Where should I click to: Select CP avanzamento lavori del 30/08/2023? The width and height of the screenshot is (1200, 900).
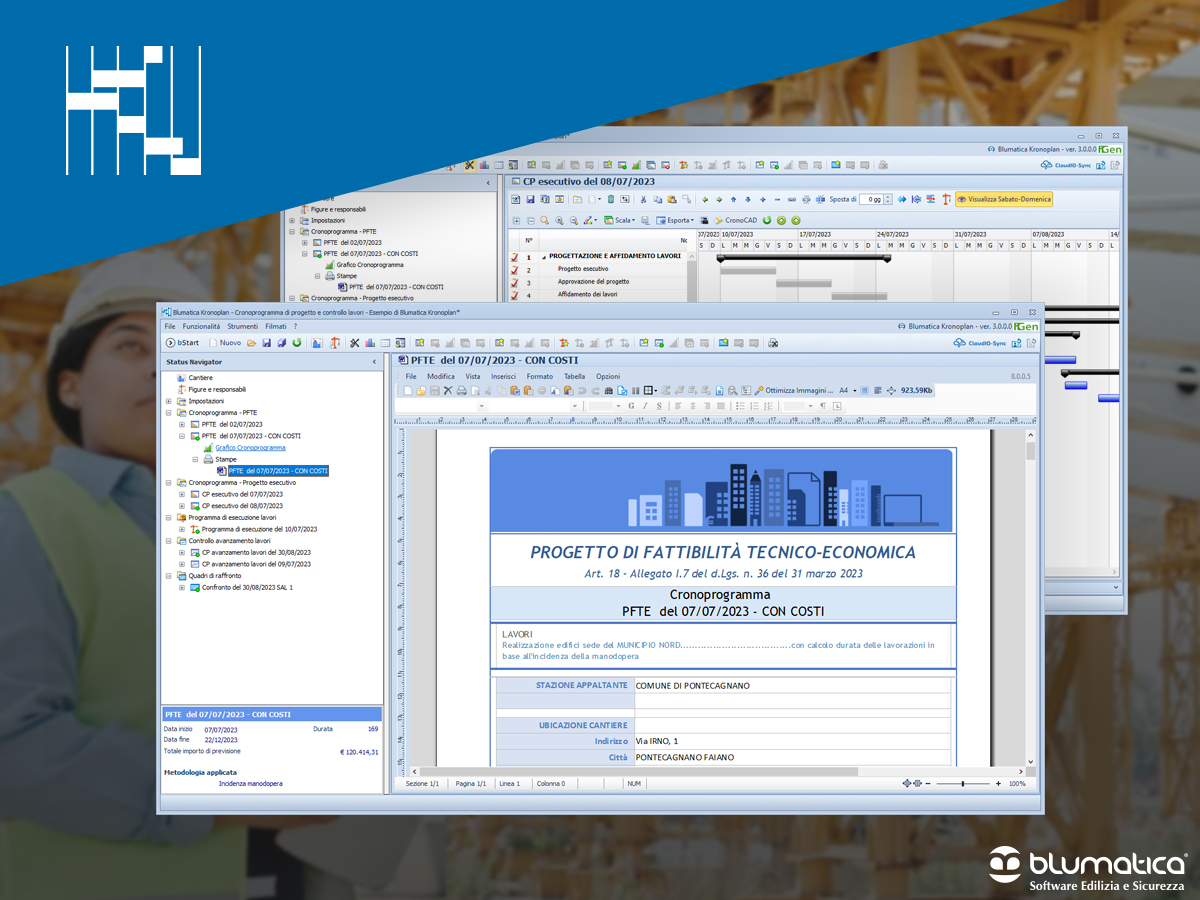[x=256, y=553]
